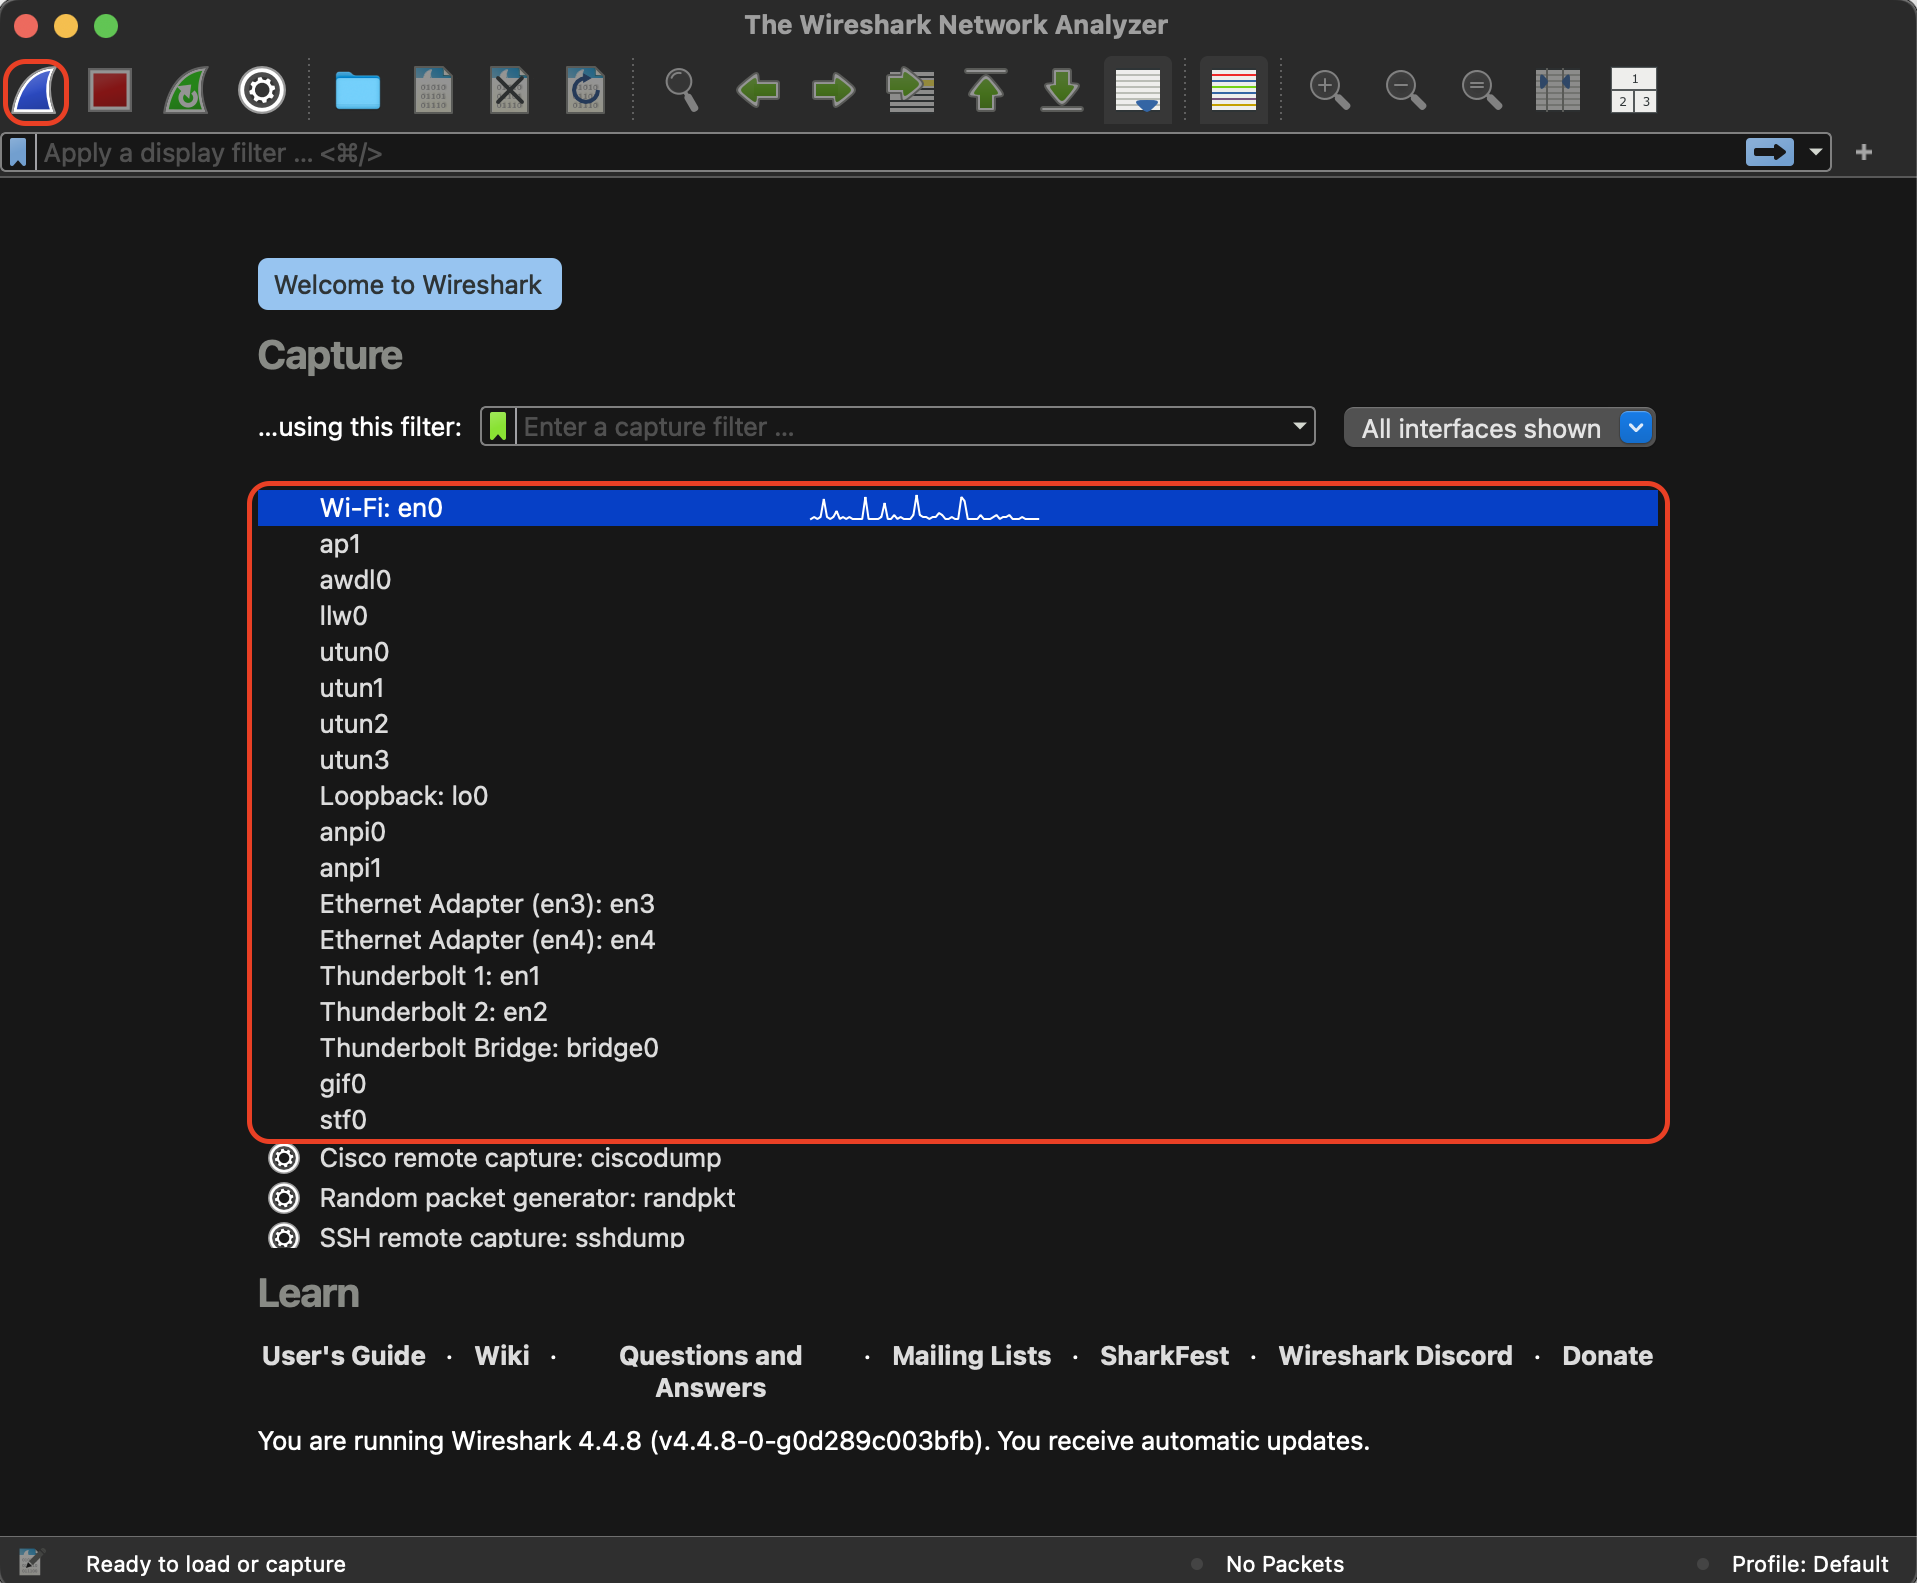The image size is (1917, 1583).
Task: Select Ethernet Adapter (en4) interface
Action: (958, 940)
